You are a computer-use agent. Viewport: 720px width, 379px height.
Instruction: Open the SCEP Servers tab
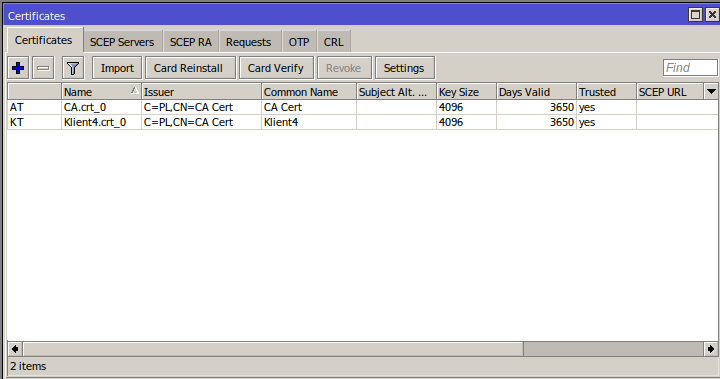122,42
